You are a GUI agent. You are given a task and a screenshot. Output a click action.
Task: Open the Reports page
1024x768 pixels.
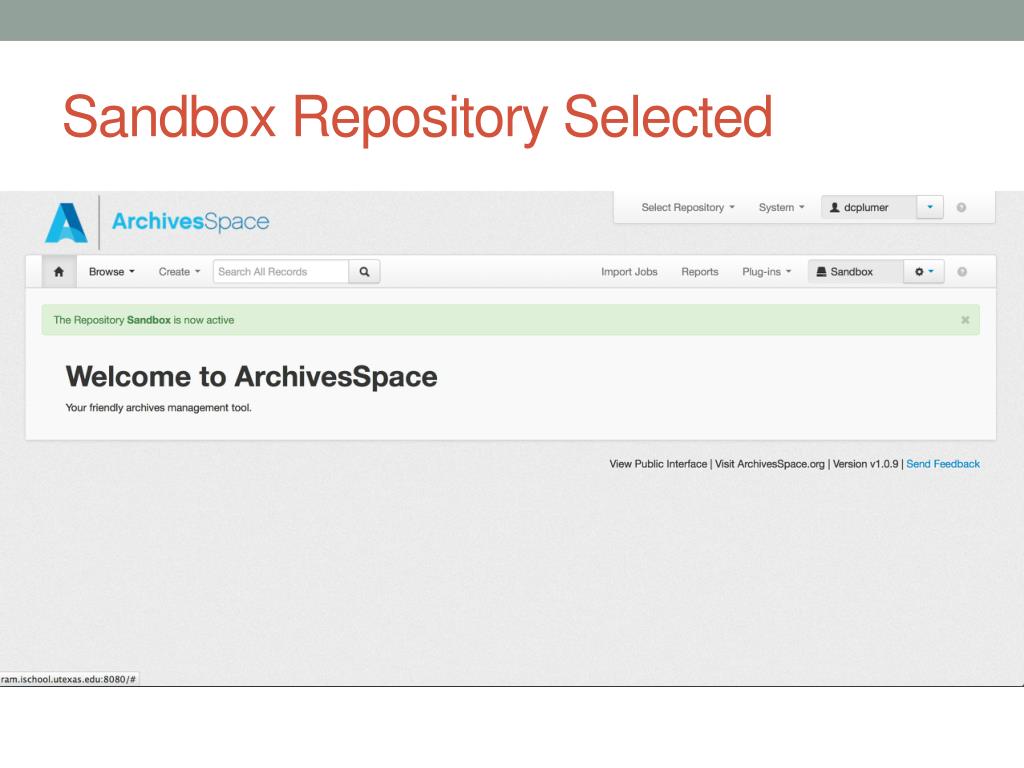pos(699,272)
